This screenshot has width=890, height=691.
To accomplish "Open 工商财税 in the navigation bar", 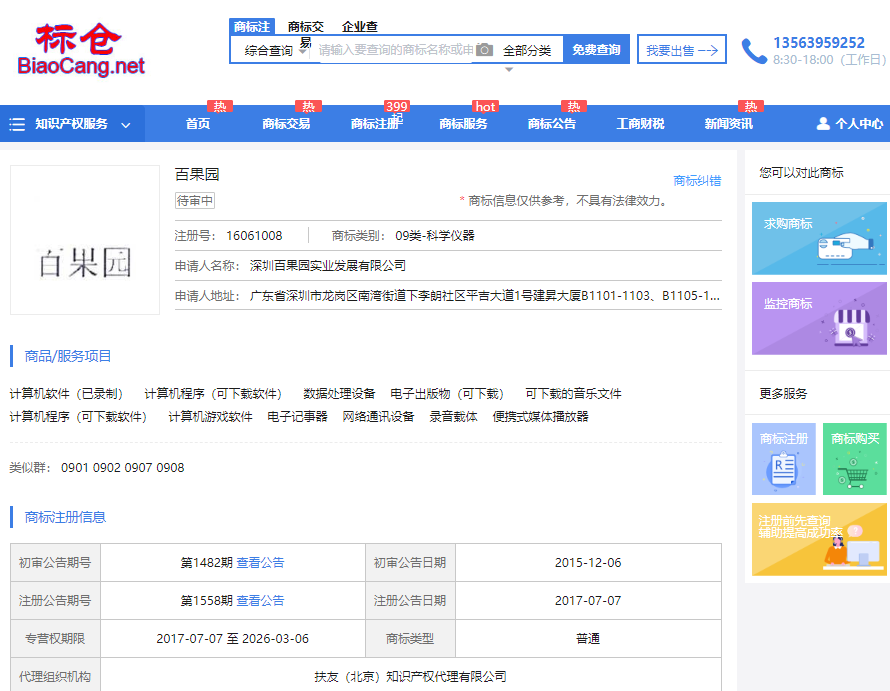I will tap(640, 124).
